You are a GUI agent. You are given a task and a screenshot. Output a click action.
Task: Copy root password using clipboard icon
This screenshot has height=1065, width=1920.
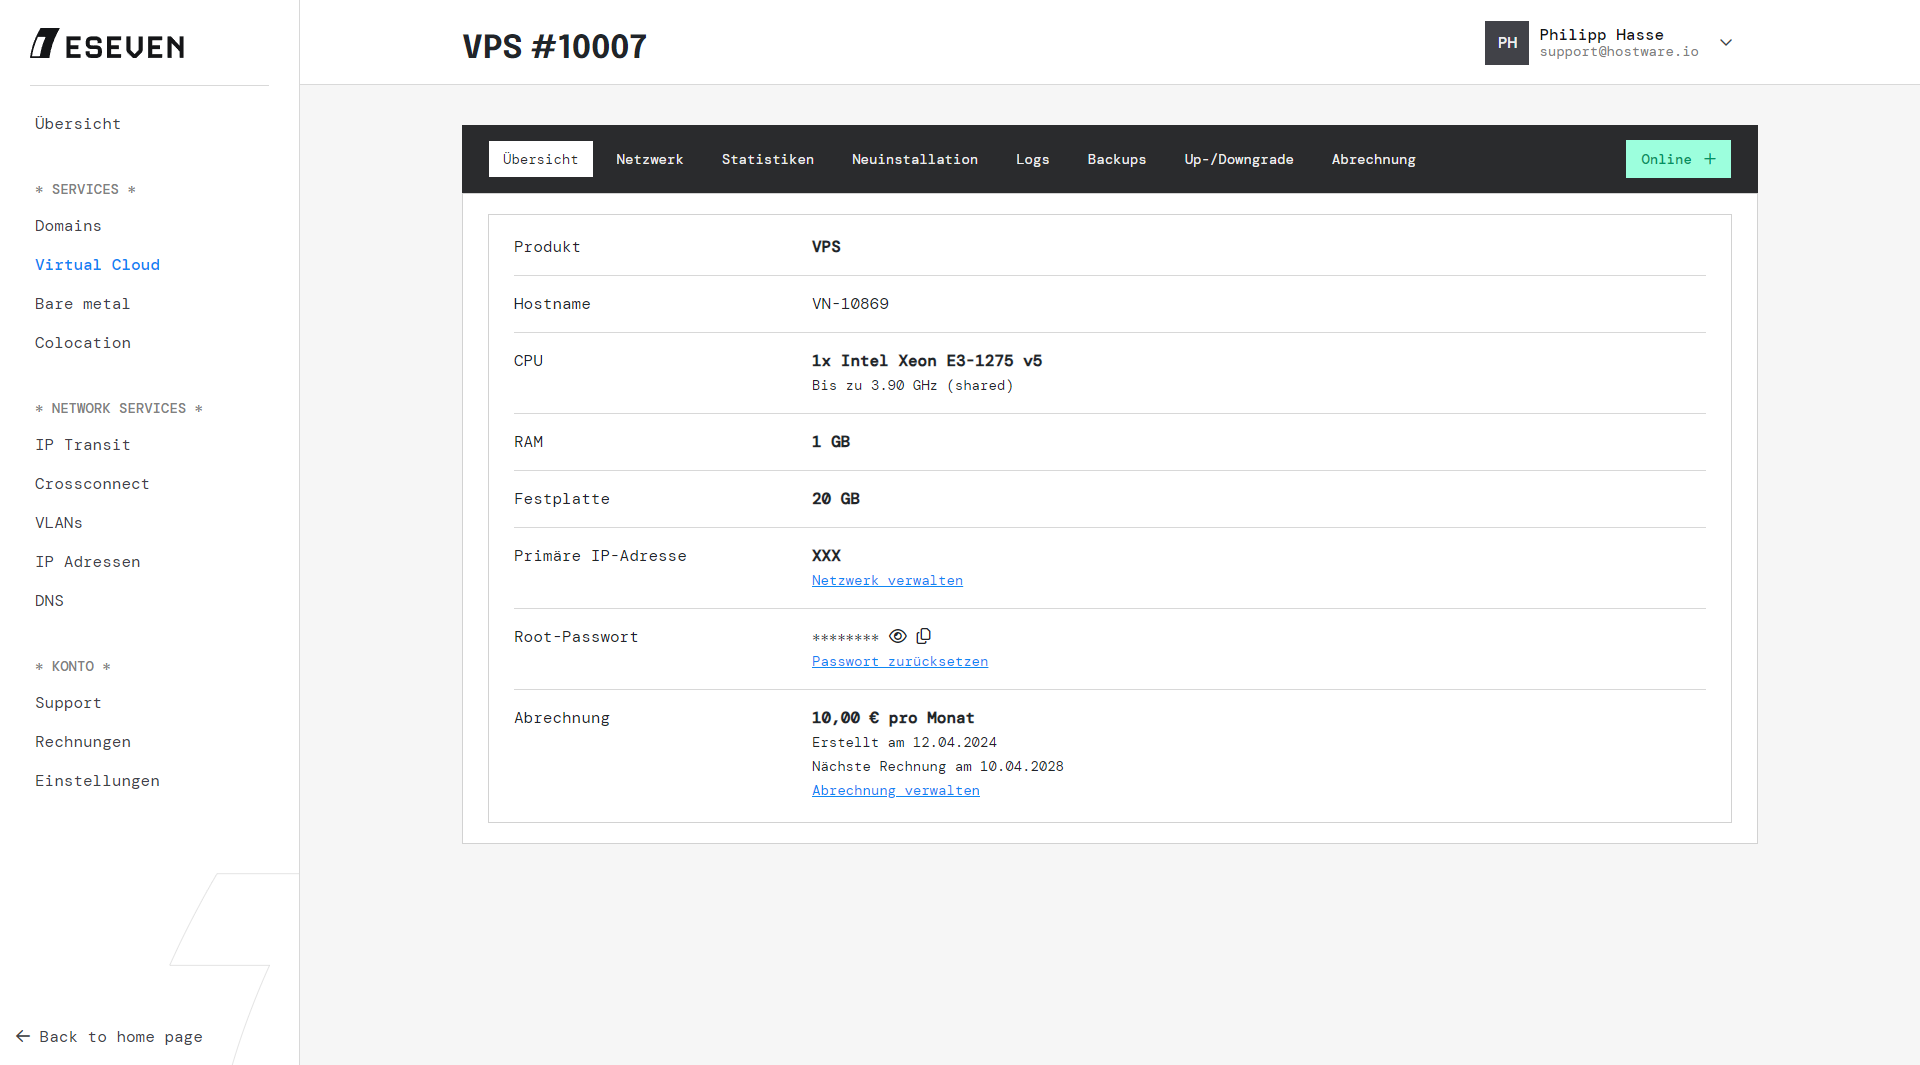click(924, 636)
